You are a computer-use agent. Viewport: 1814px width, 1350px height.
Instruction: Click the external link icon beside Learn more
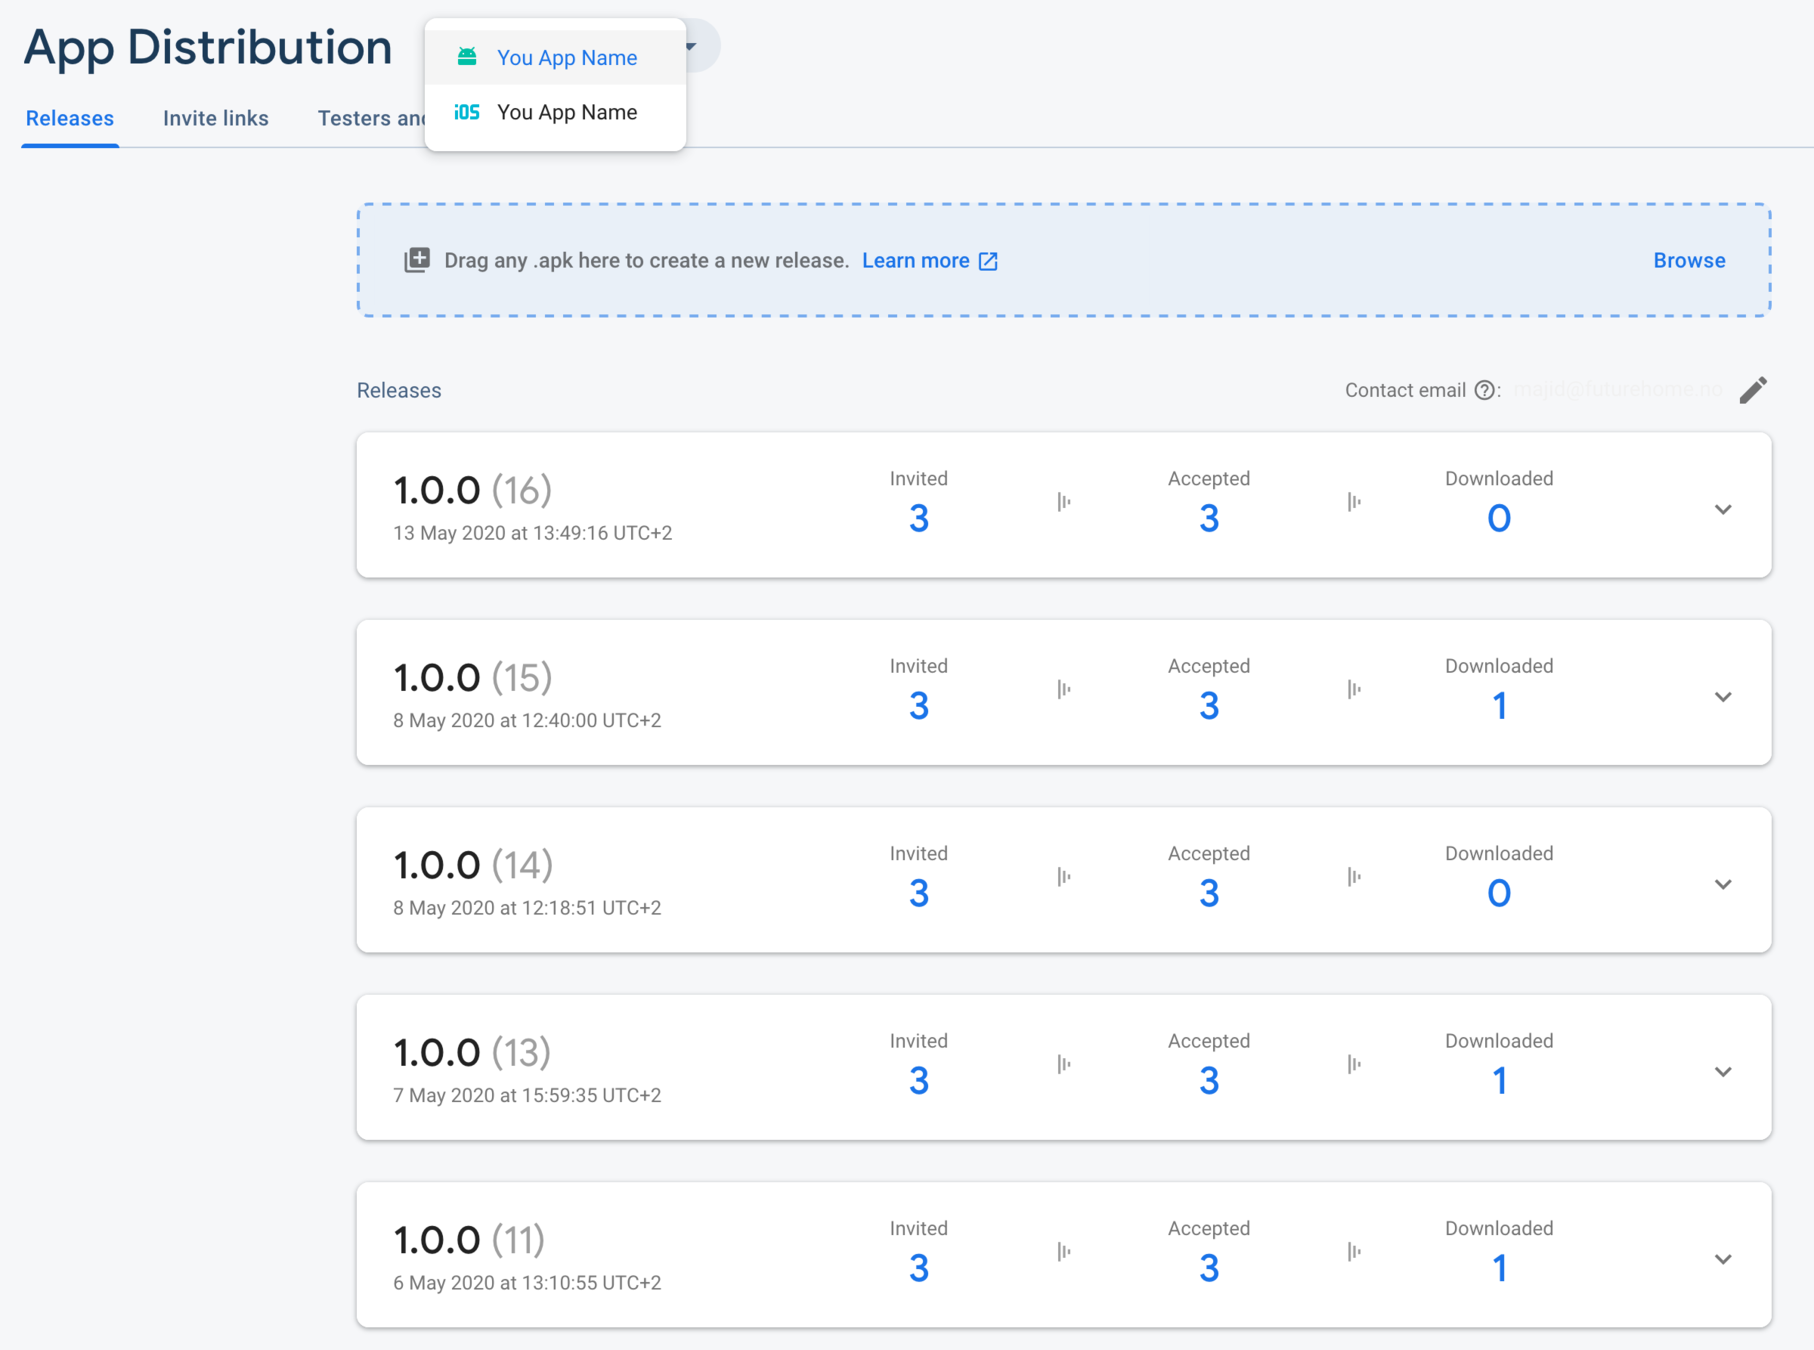(988, 261)
